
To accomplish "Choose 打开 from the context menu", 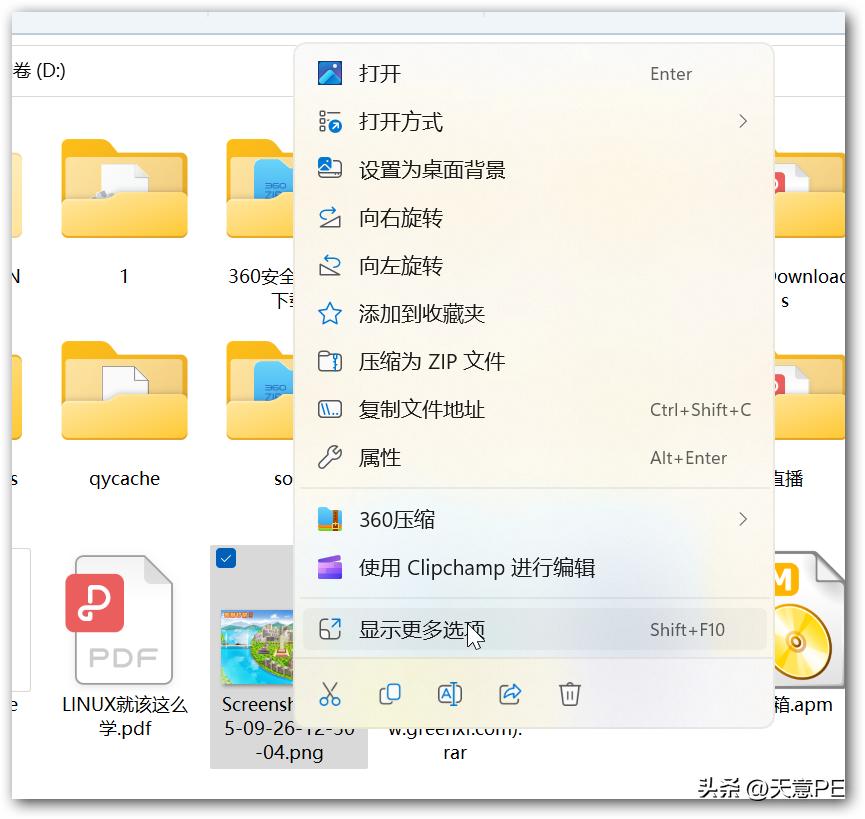I will point(534,73).
